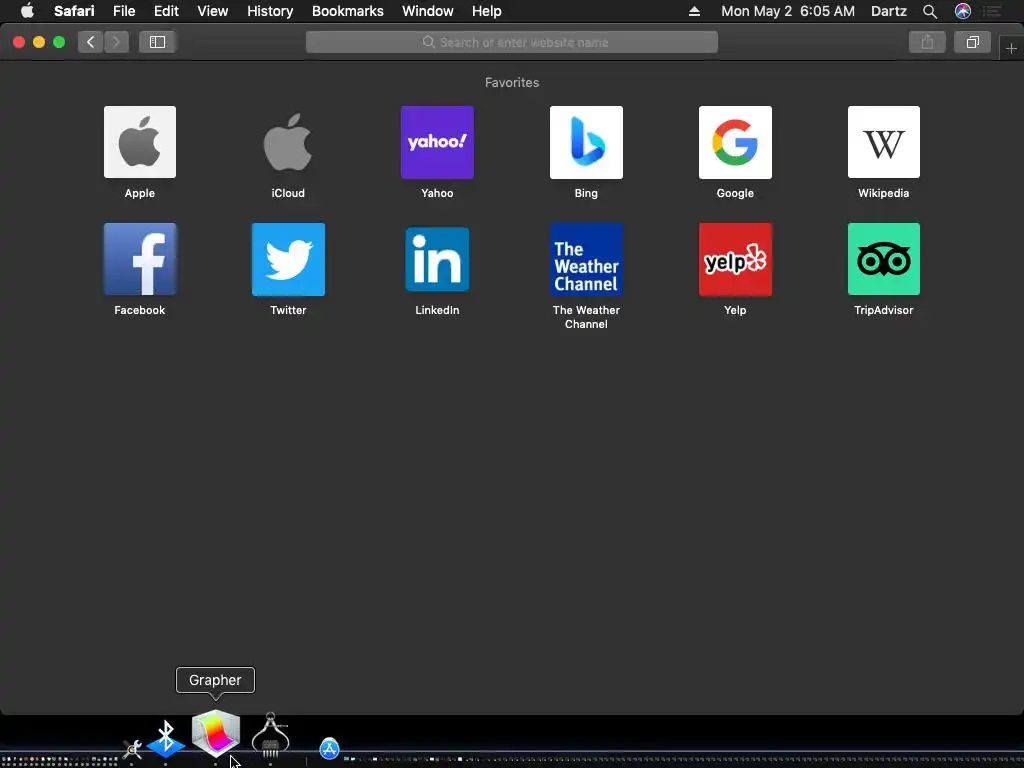1024x768 pixels.
Task: Open The Weather Channel favorite
Action: pyautogui.click(x=586, y=259)
